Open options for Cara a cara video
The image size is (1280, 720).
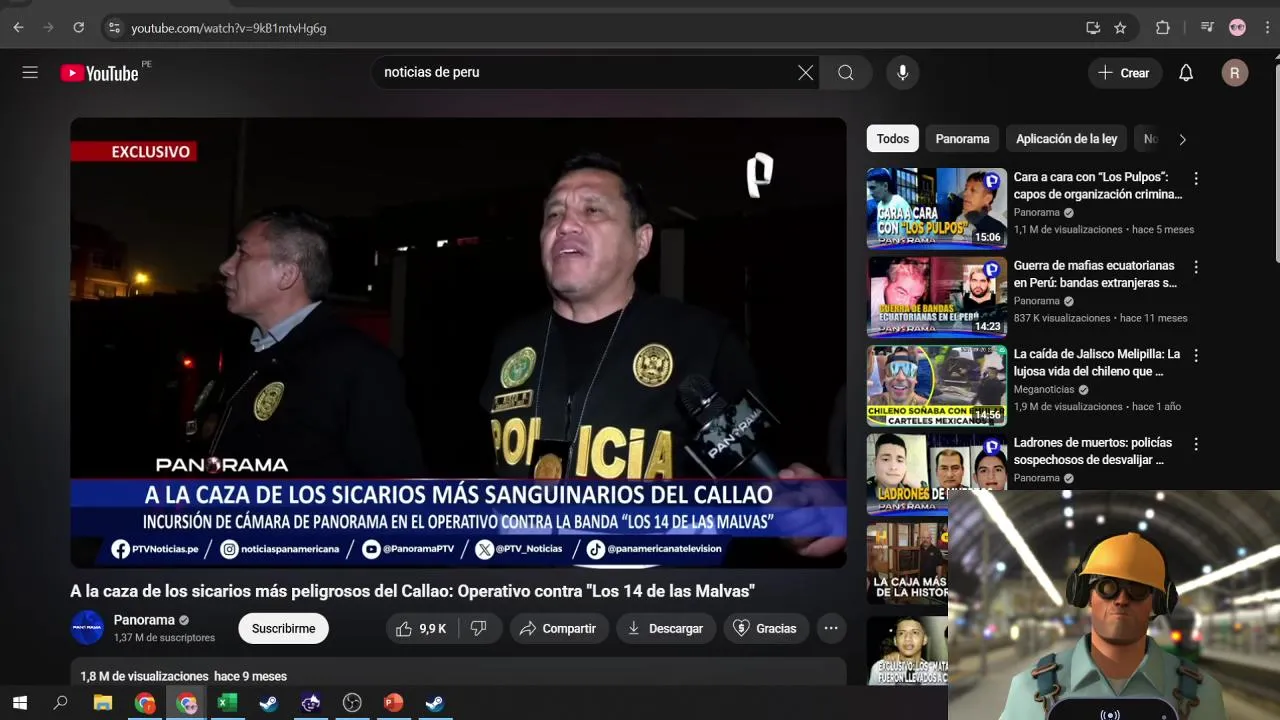tap(1196, 179)
